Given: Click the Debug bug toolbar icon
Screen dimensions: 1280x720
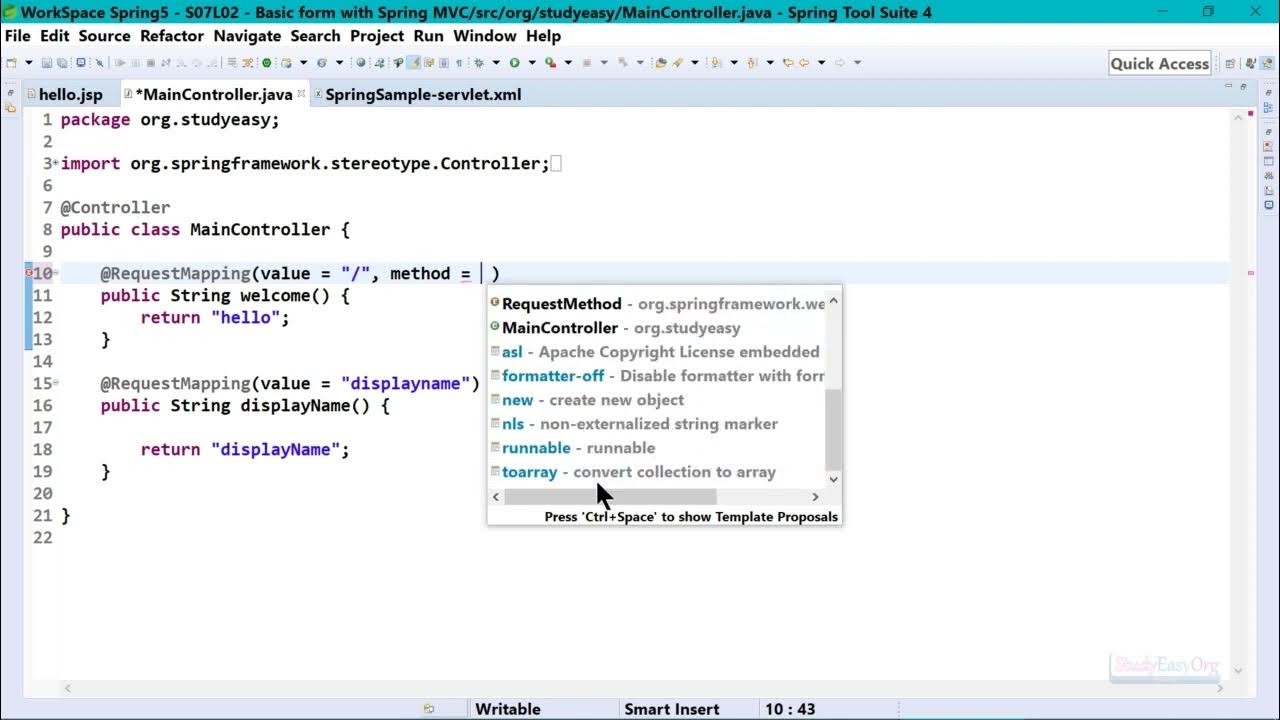Looking at the screenshot, I should point(479,63).
